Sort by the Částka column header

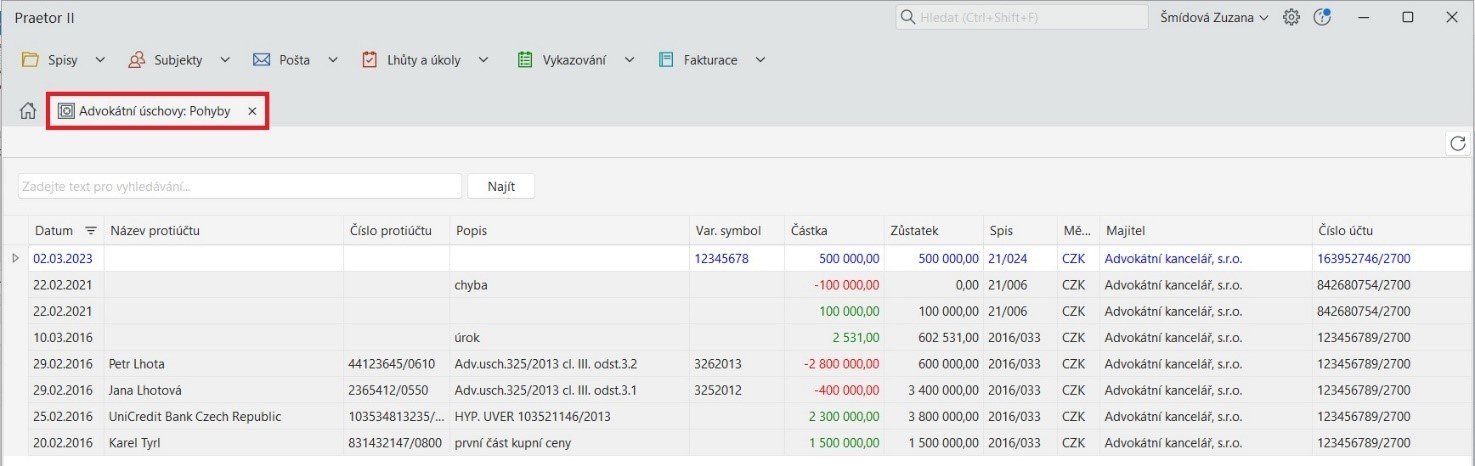click(x=808, y=231)
